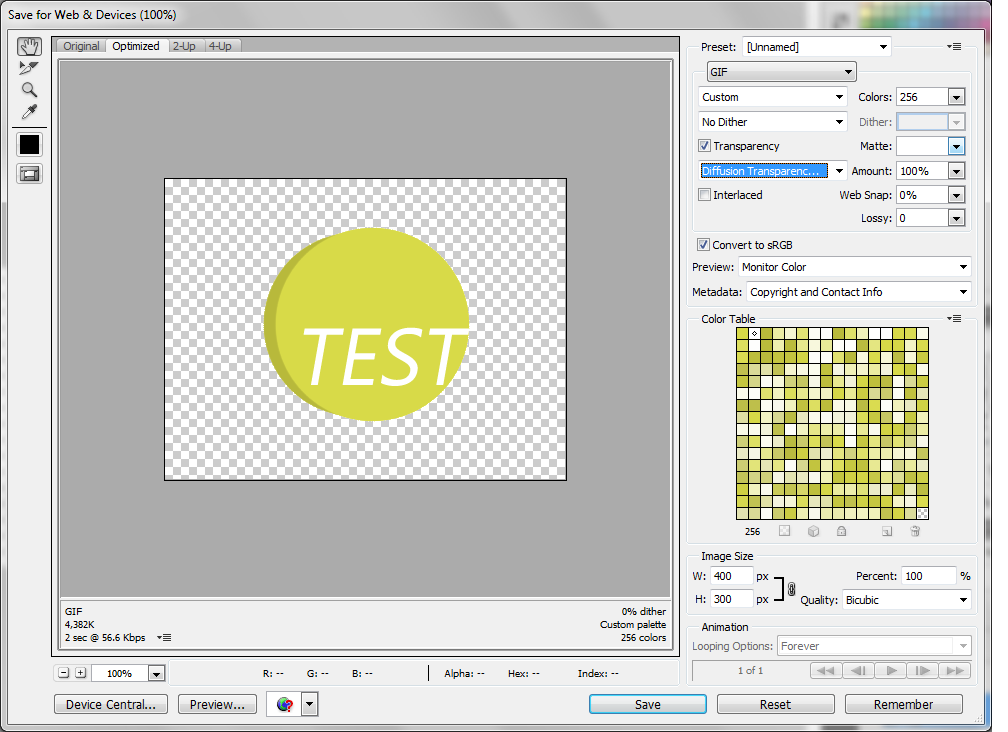
Task: Expand the No Dither dropdown
Action: [773, 122]
